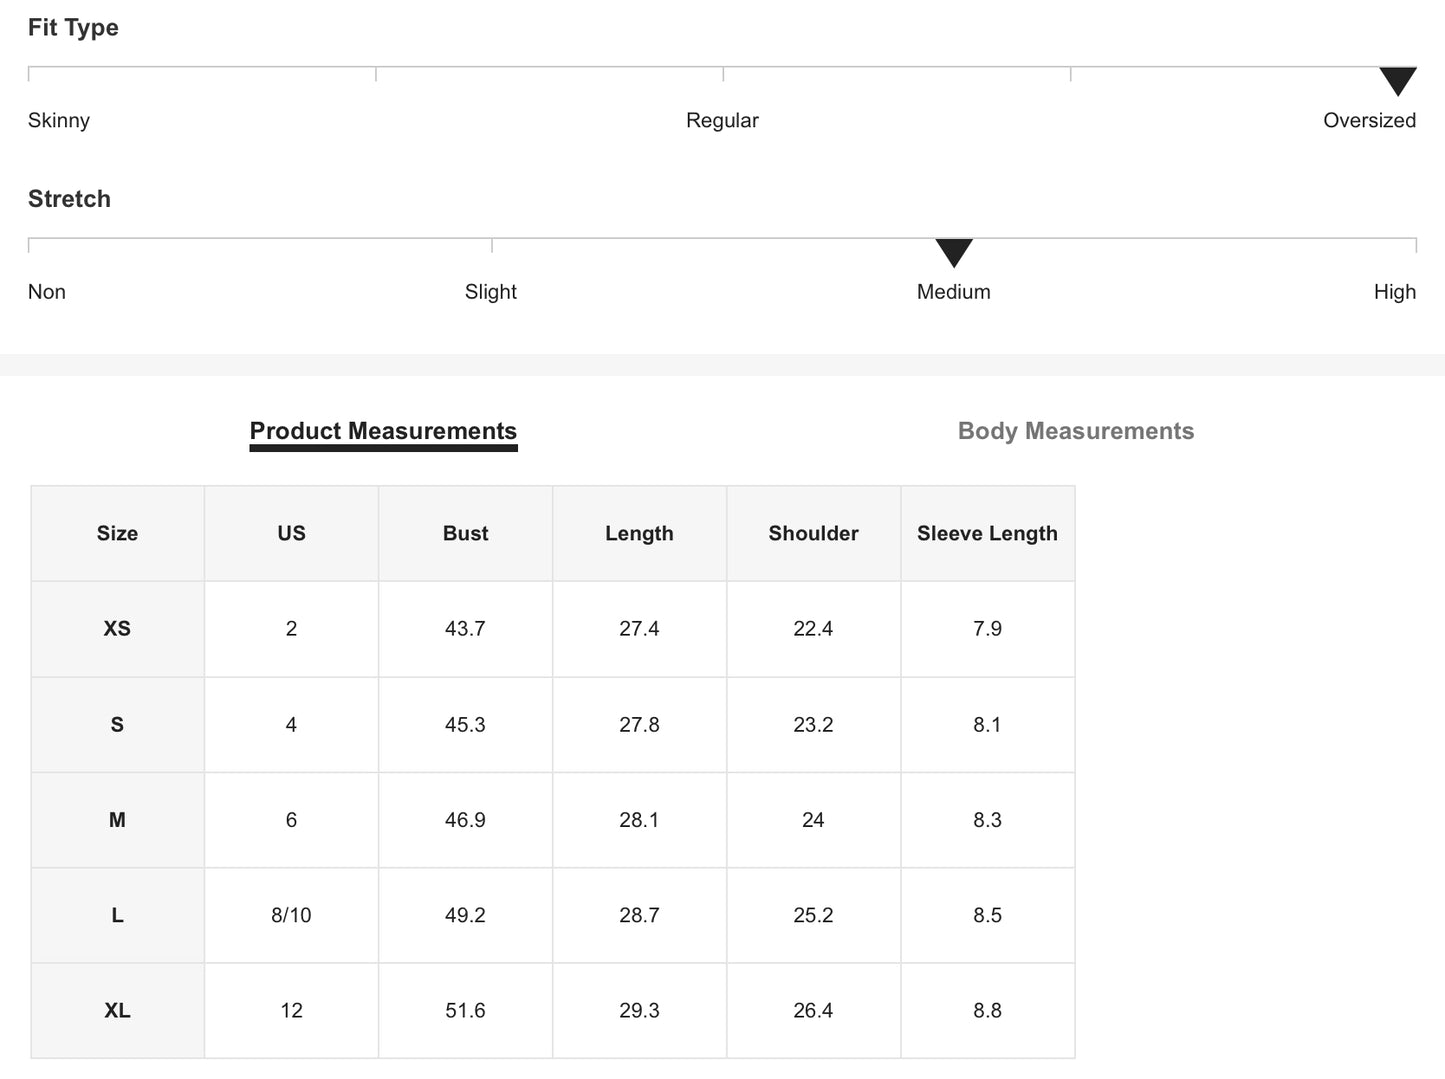Viewport: 1445px width, 1079px height.
Task: Click the 51.6 bust measurement cell
Action: coord(465,1011)
